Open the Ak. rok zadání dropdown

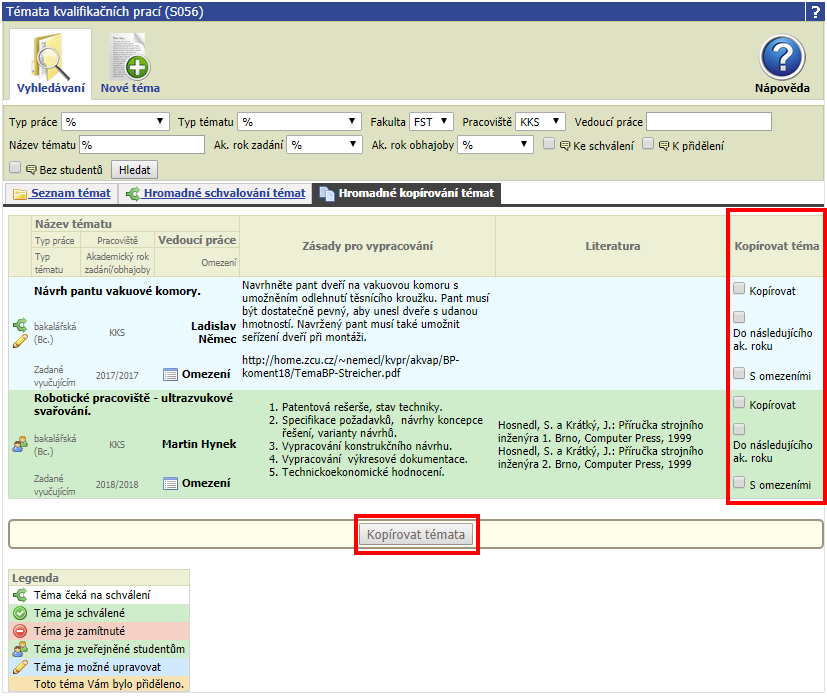click(324, 145)
